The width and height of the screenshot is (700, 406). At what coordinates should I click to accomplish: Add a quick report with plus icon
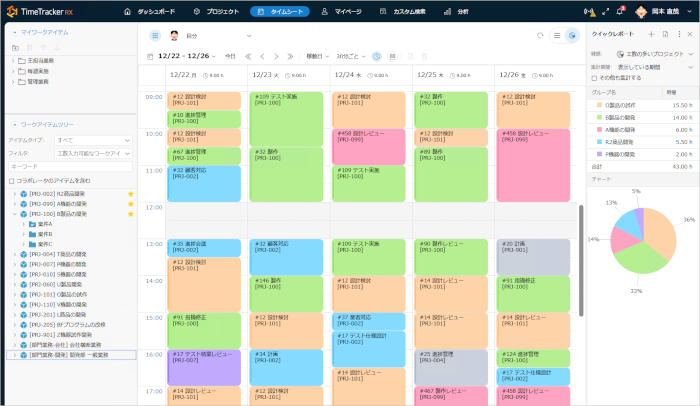coord(651,34)
